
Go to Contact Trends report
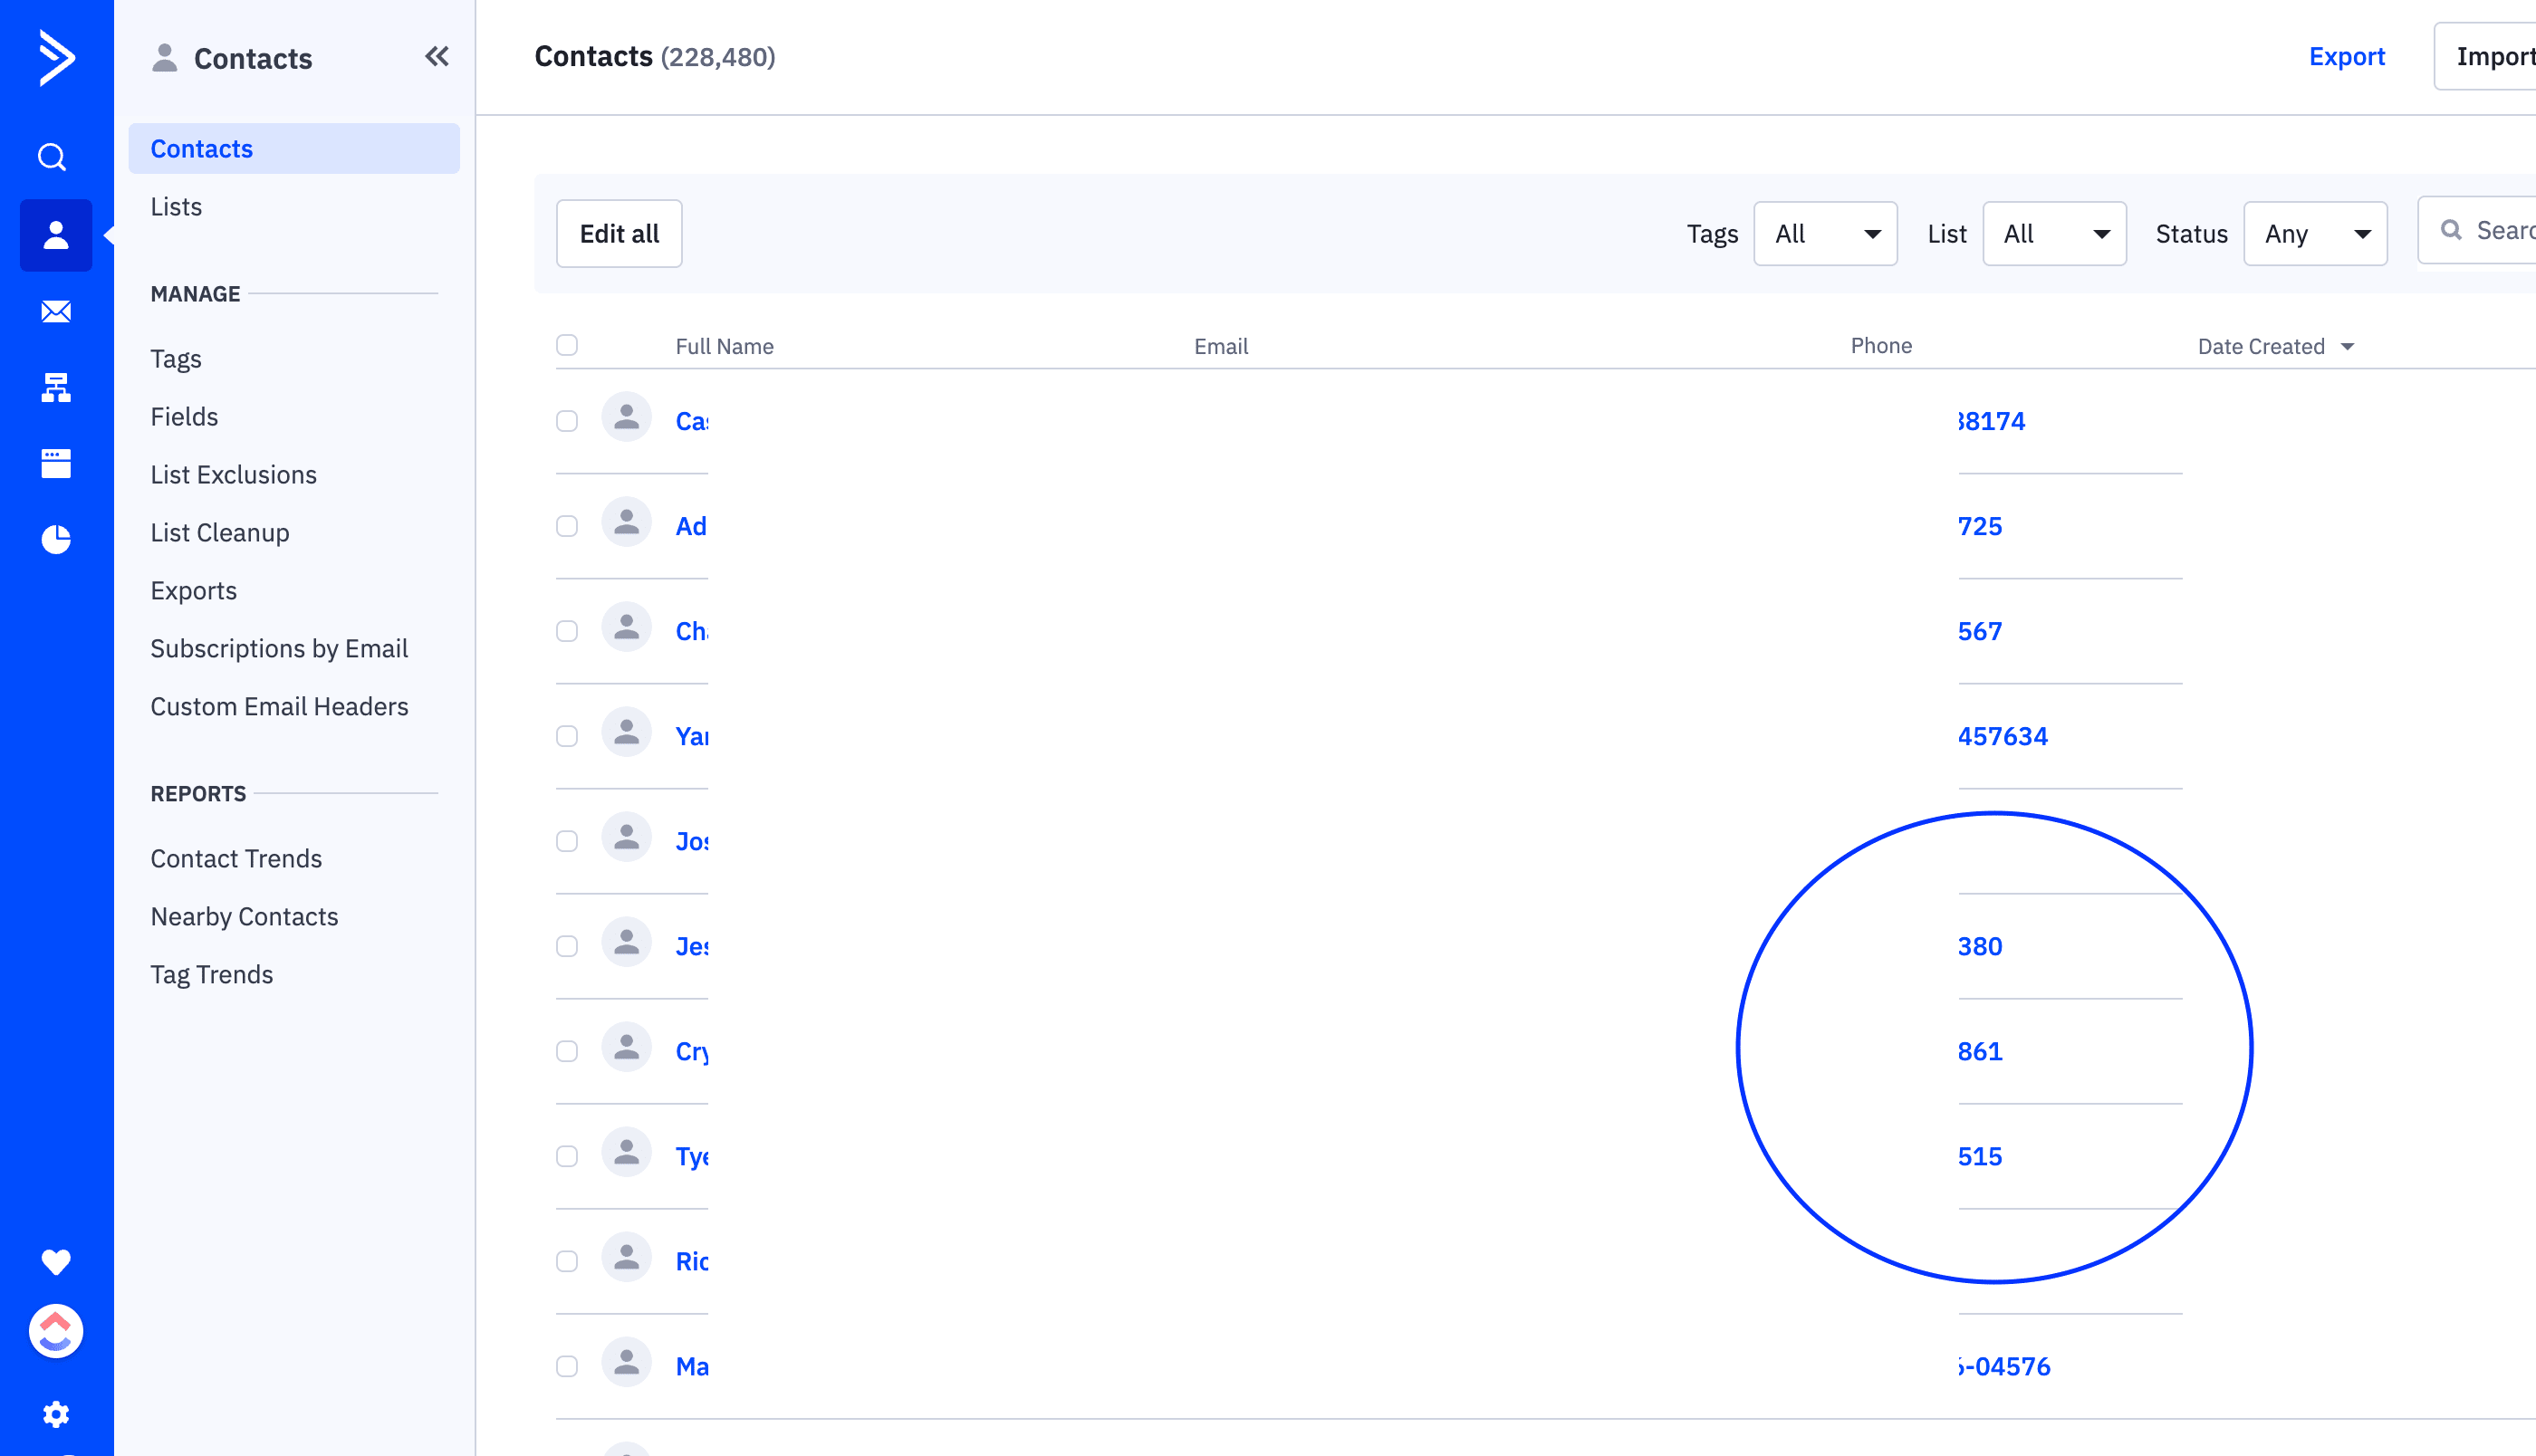click(236, 858)
